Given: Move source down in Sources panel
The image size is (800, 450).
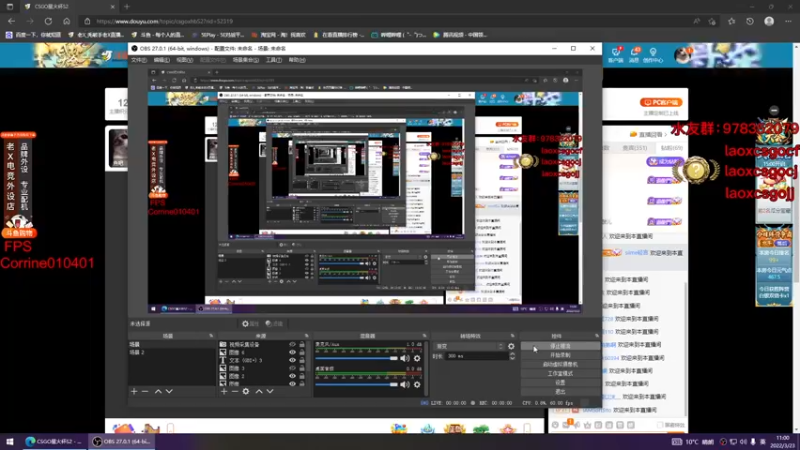Looking at the screenshot, I should pyautogui.click(x=270, y=391).
